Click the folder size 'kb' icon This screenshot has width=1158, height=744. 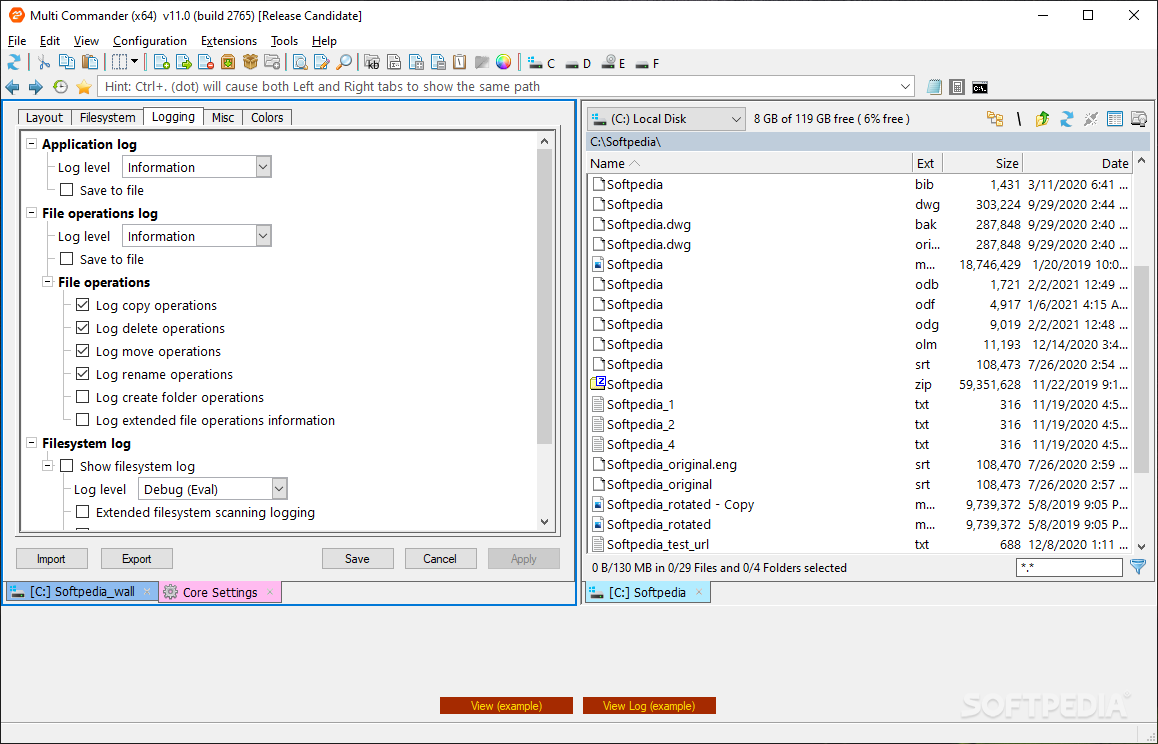[372, 63]
